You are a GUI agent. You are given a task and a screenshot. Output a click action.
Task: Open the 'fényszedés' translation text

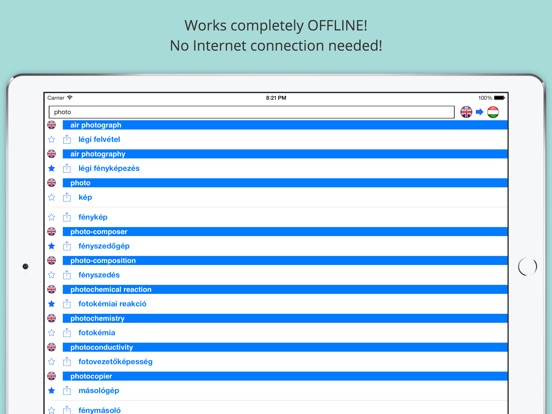coord(99,275)
